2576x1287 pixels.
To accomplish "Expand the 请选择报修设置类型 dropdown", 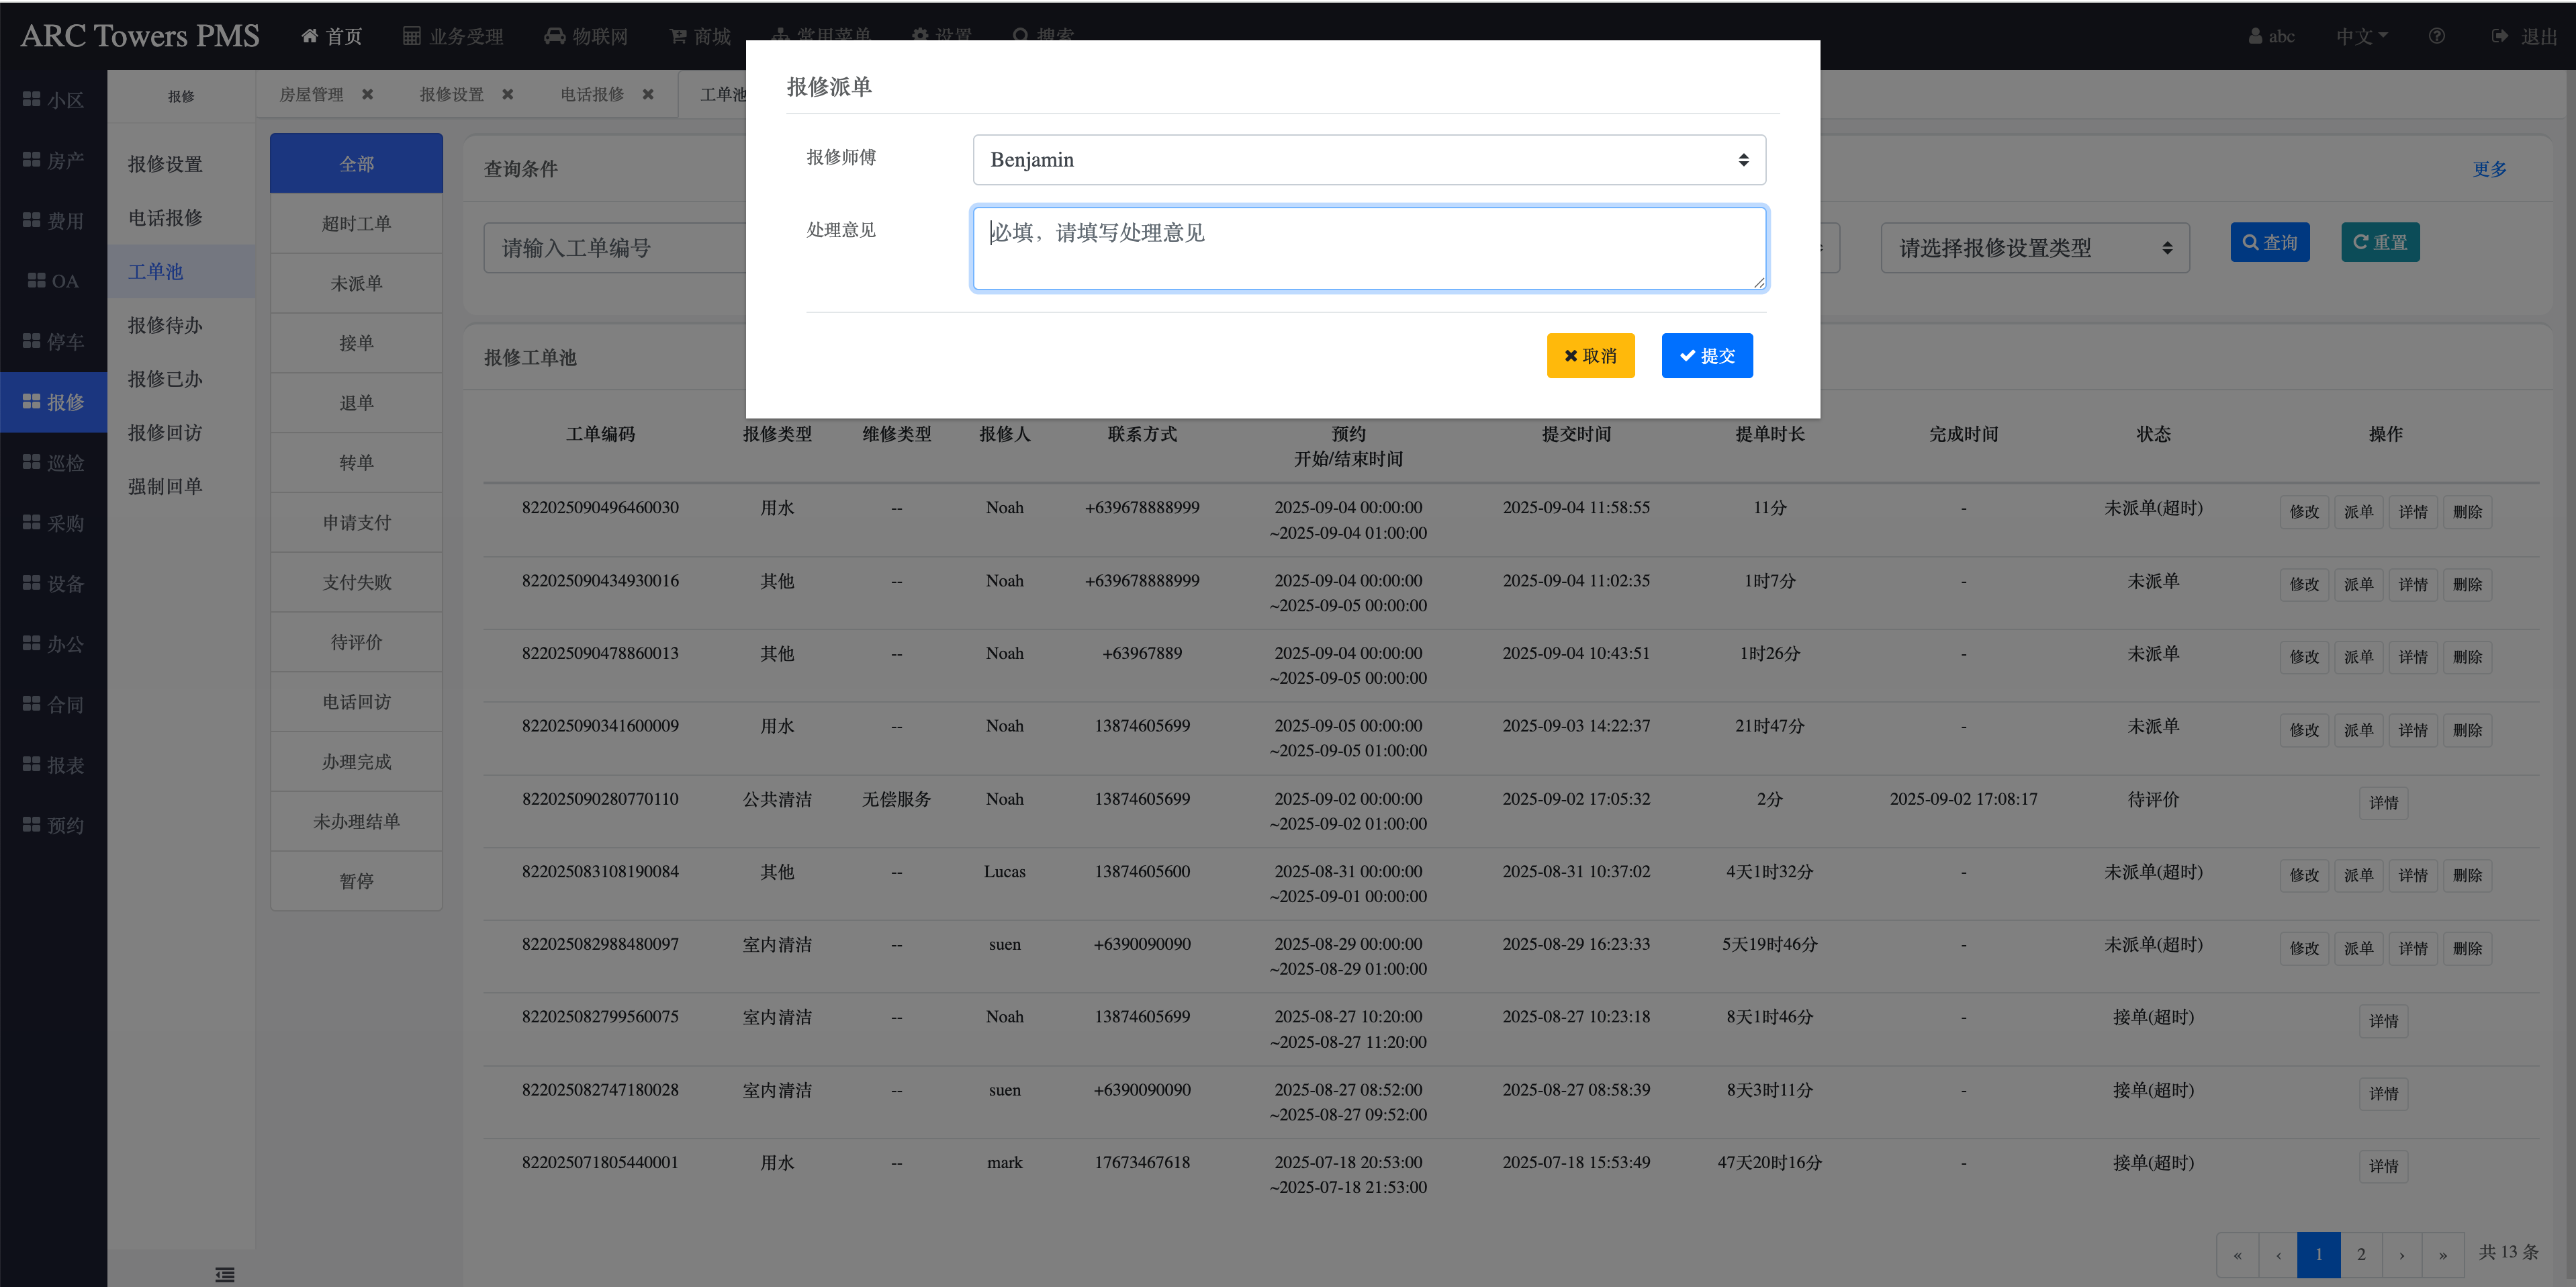I will (x=2034, y=248).
